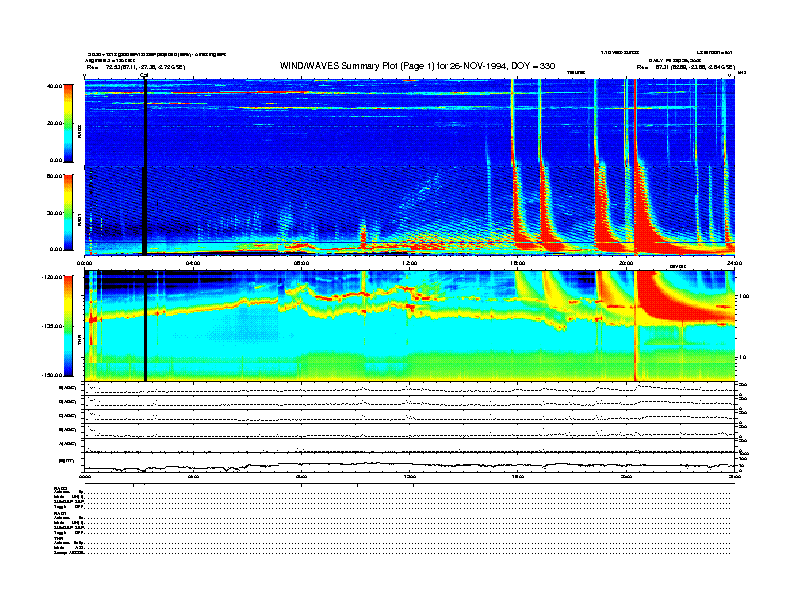Click 20:00 tick label under the RAD1 spectrogram
This screenshot has height=612, width=792.
coord(626,263)
